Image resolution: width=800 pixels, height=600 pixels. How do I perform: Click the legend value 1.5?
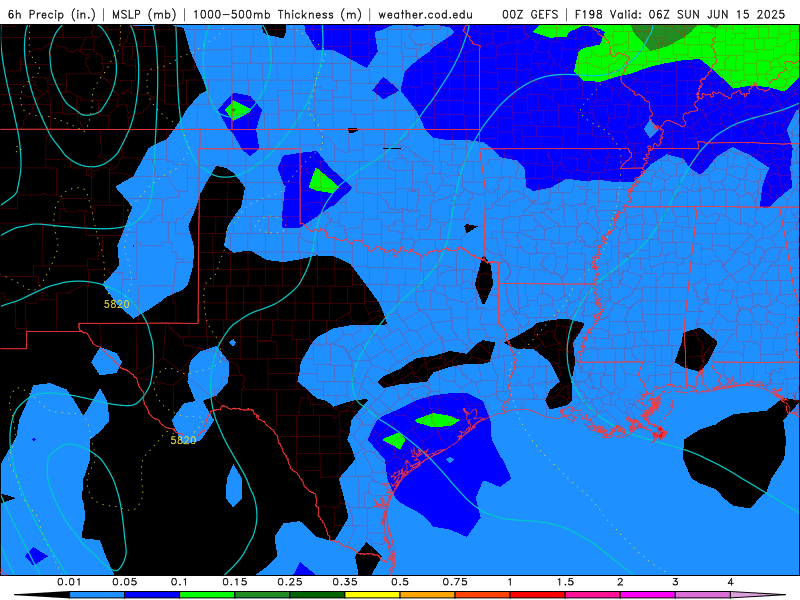click(x=565, y=582)
